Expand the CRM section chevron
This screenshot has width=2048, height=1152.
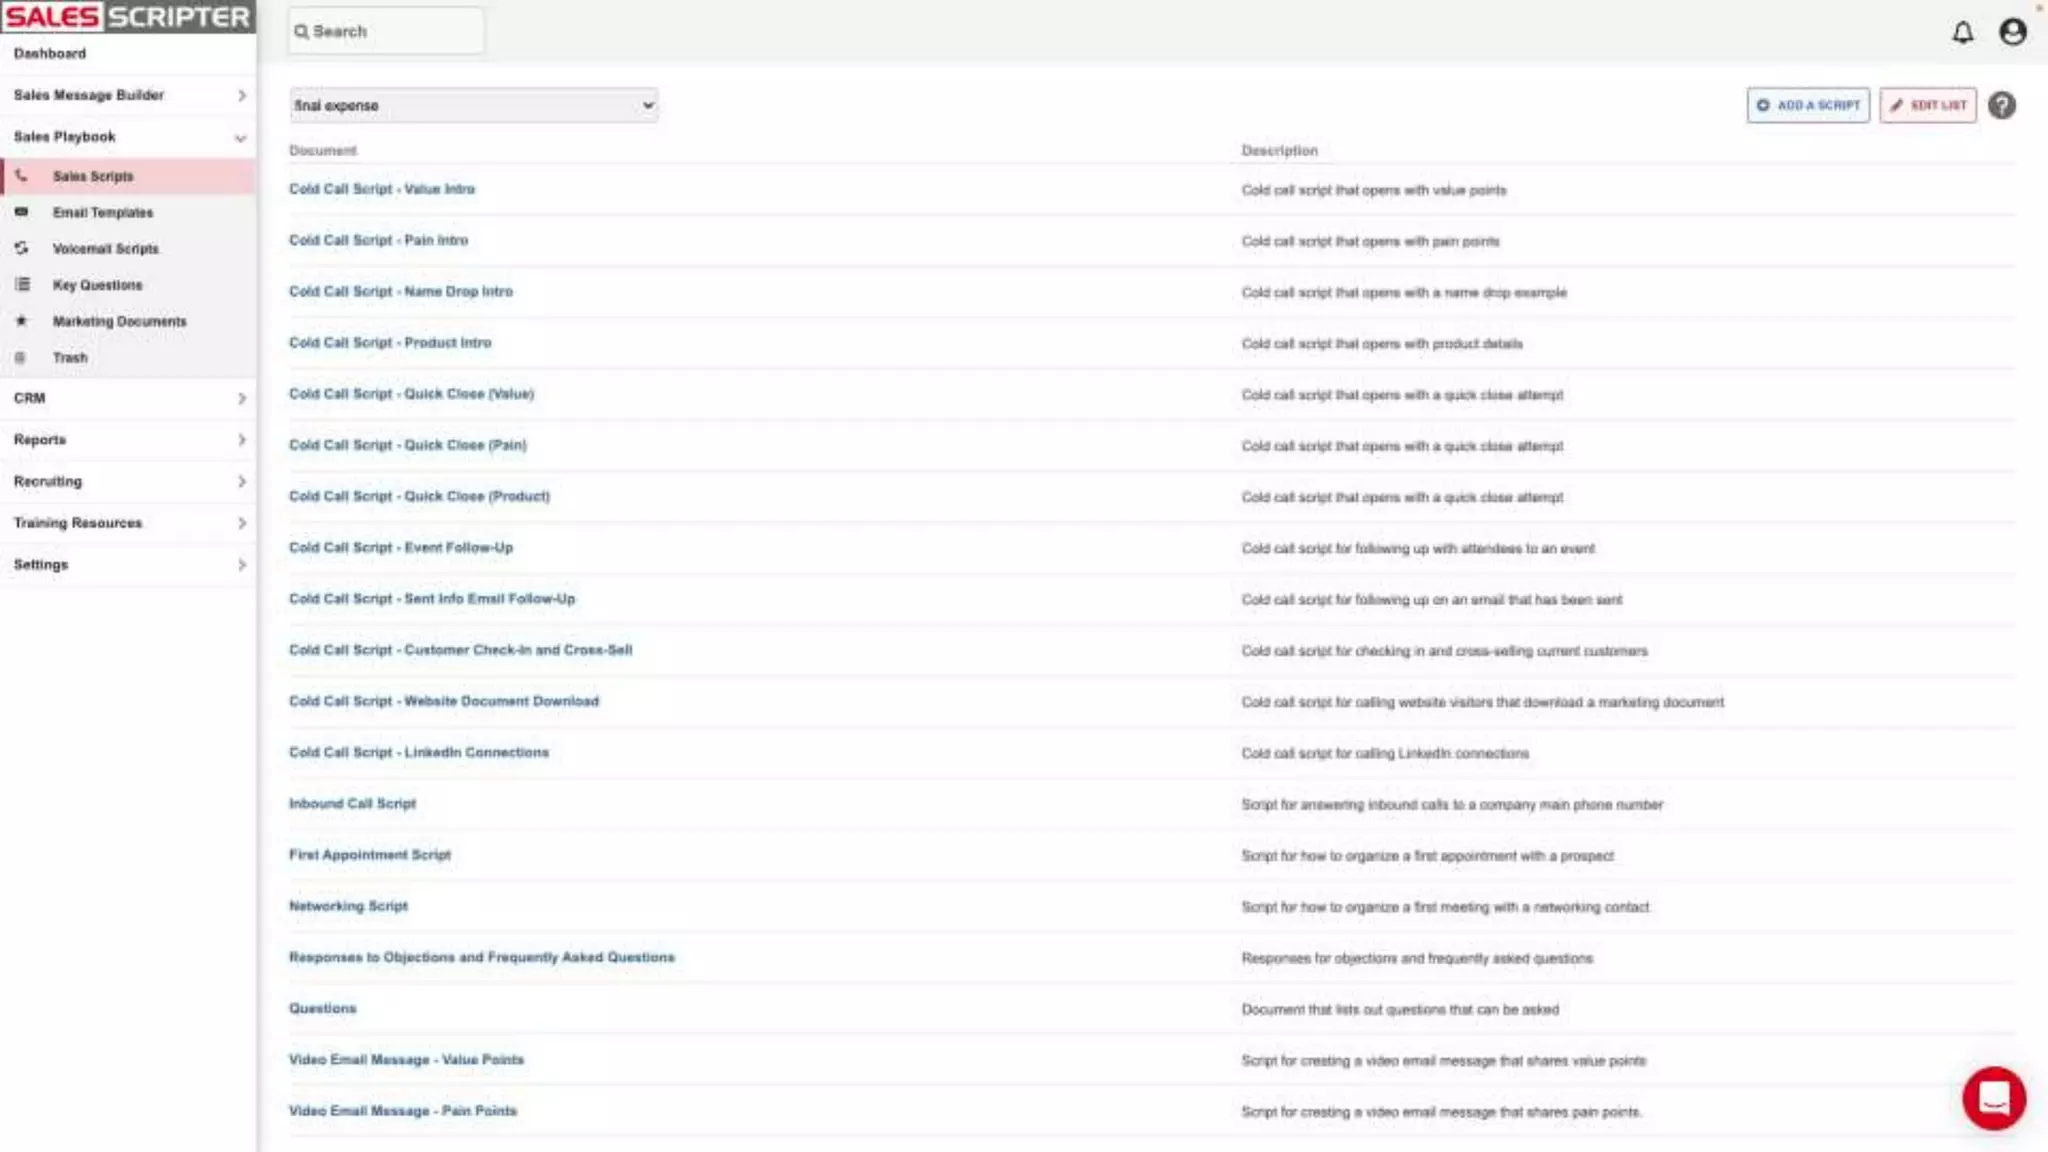coord(241,398)
